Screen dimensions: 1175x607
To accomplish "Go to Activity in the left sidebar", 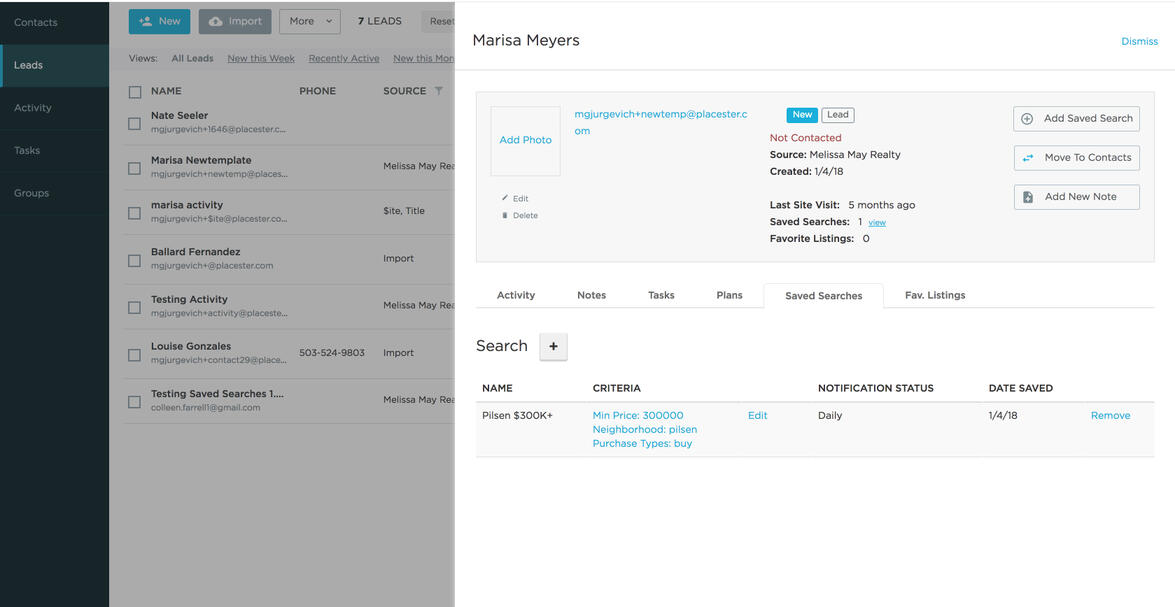I will [x=33, y=108].
